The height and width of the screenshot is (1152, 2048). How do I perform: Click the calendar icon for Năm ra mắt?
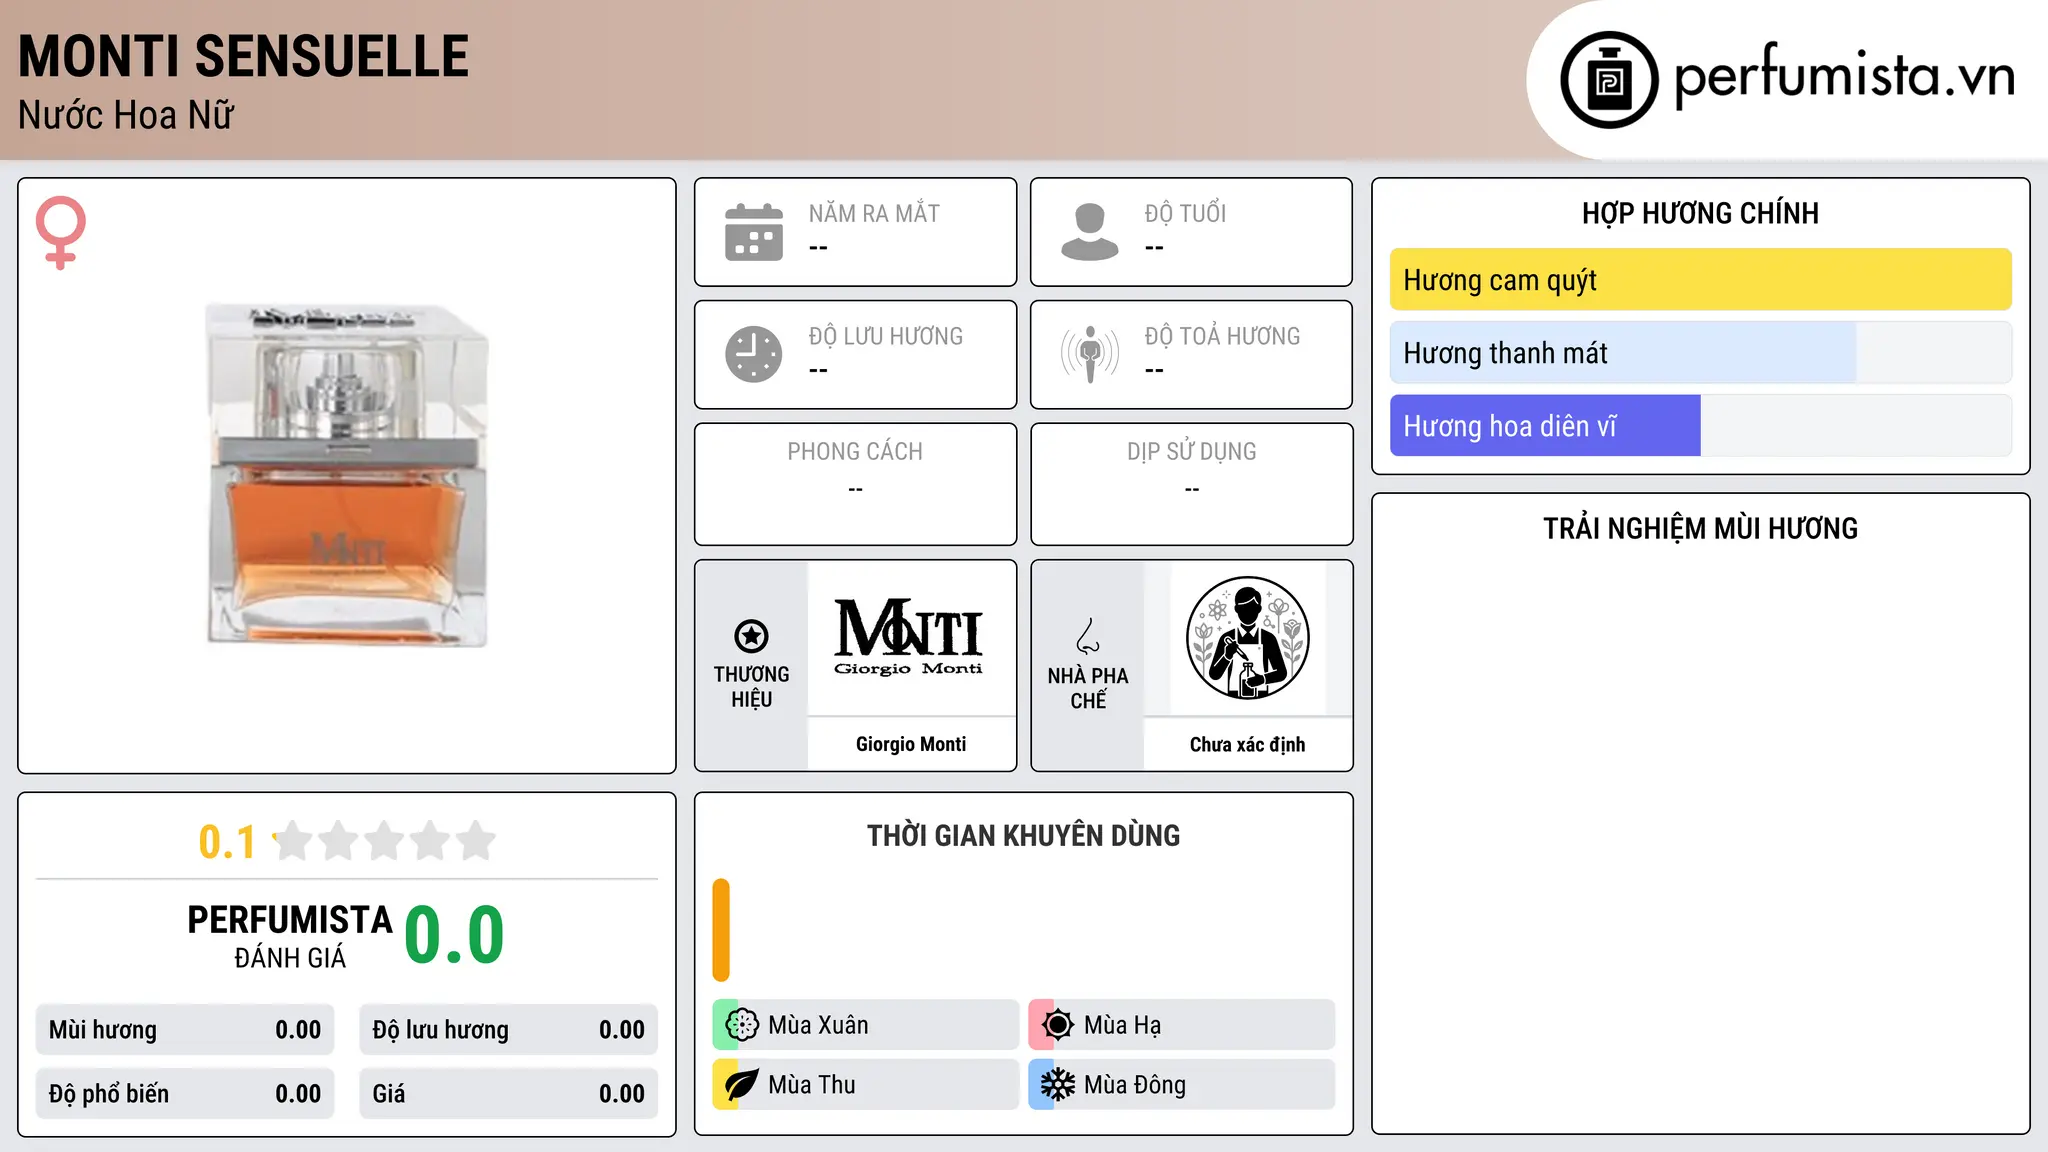(754, 232)
